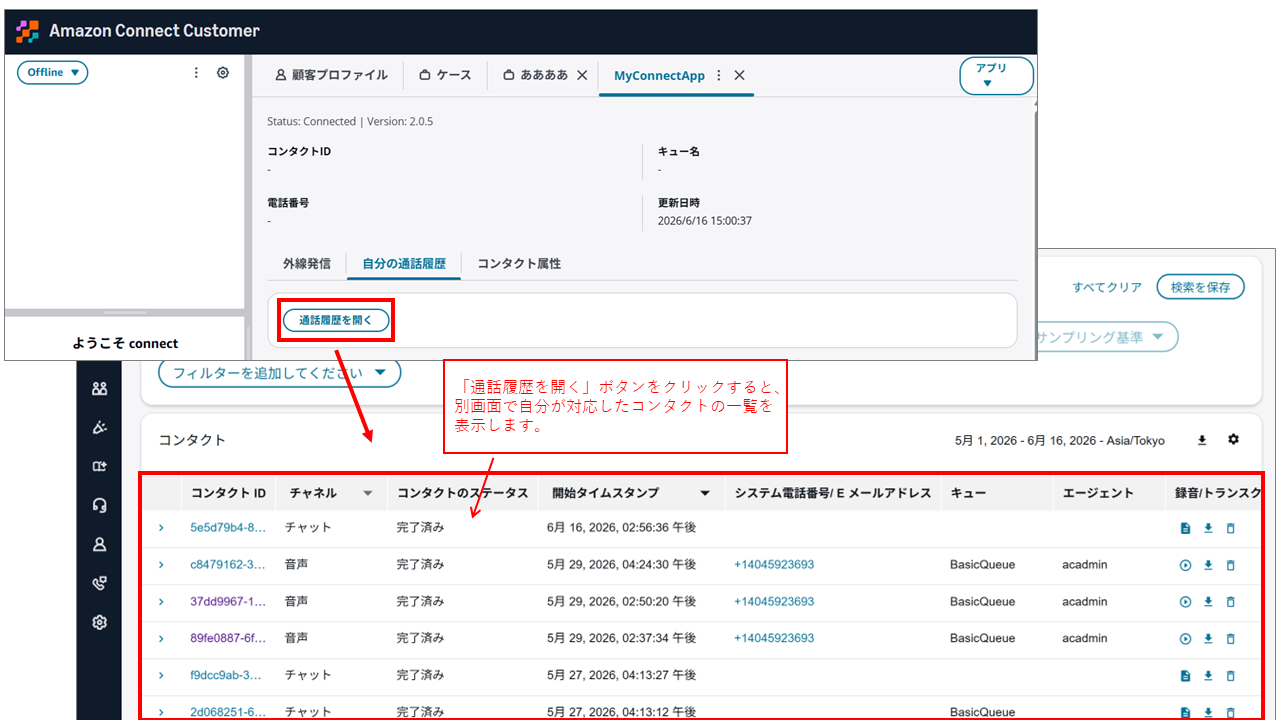Play recording for 04:24:30 voice contact

coord(1185,565)
